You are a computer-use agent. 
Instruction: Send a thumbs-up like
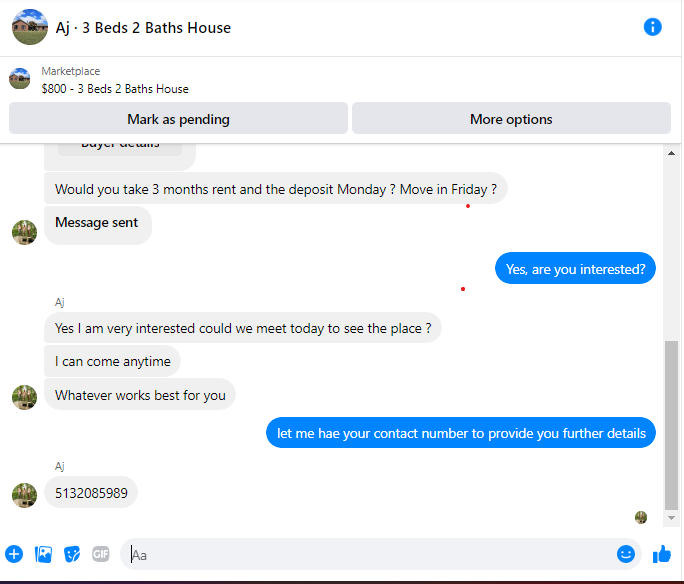(662, 554)
